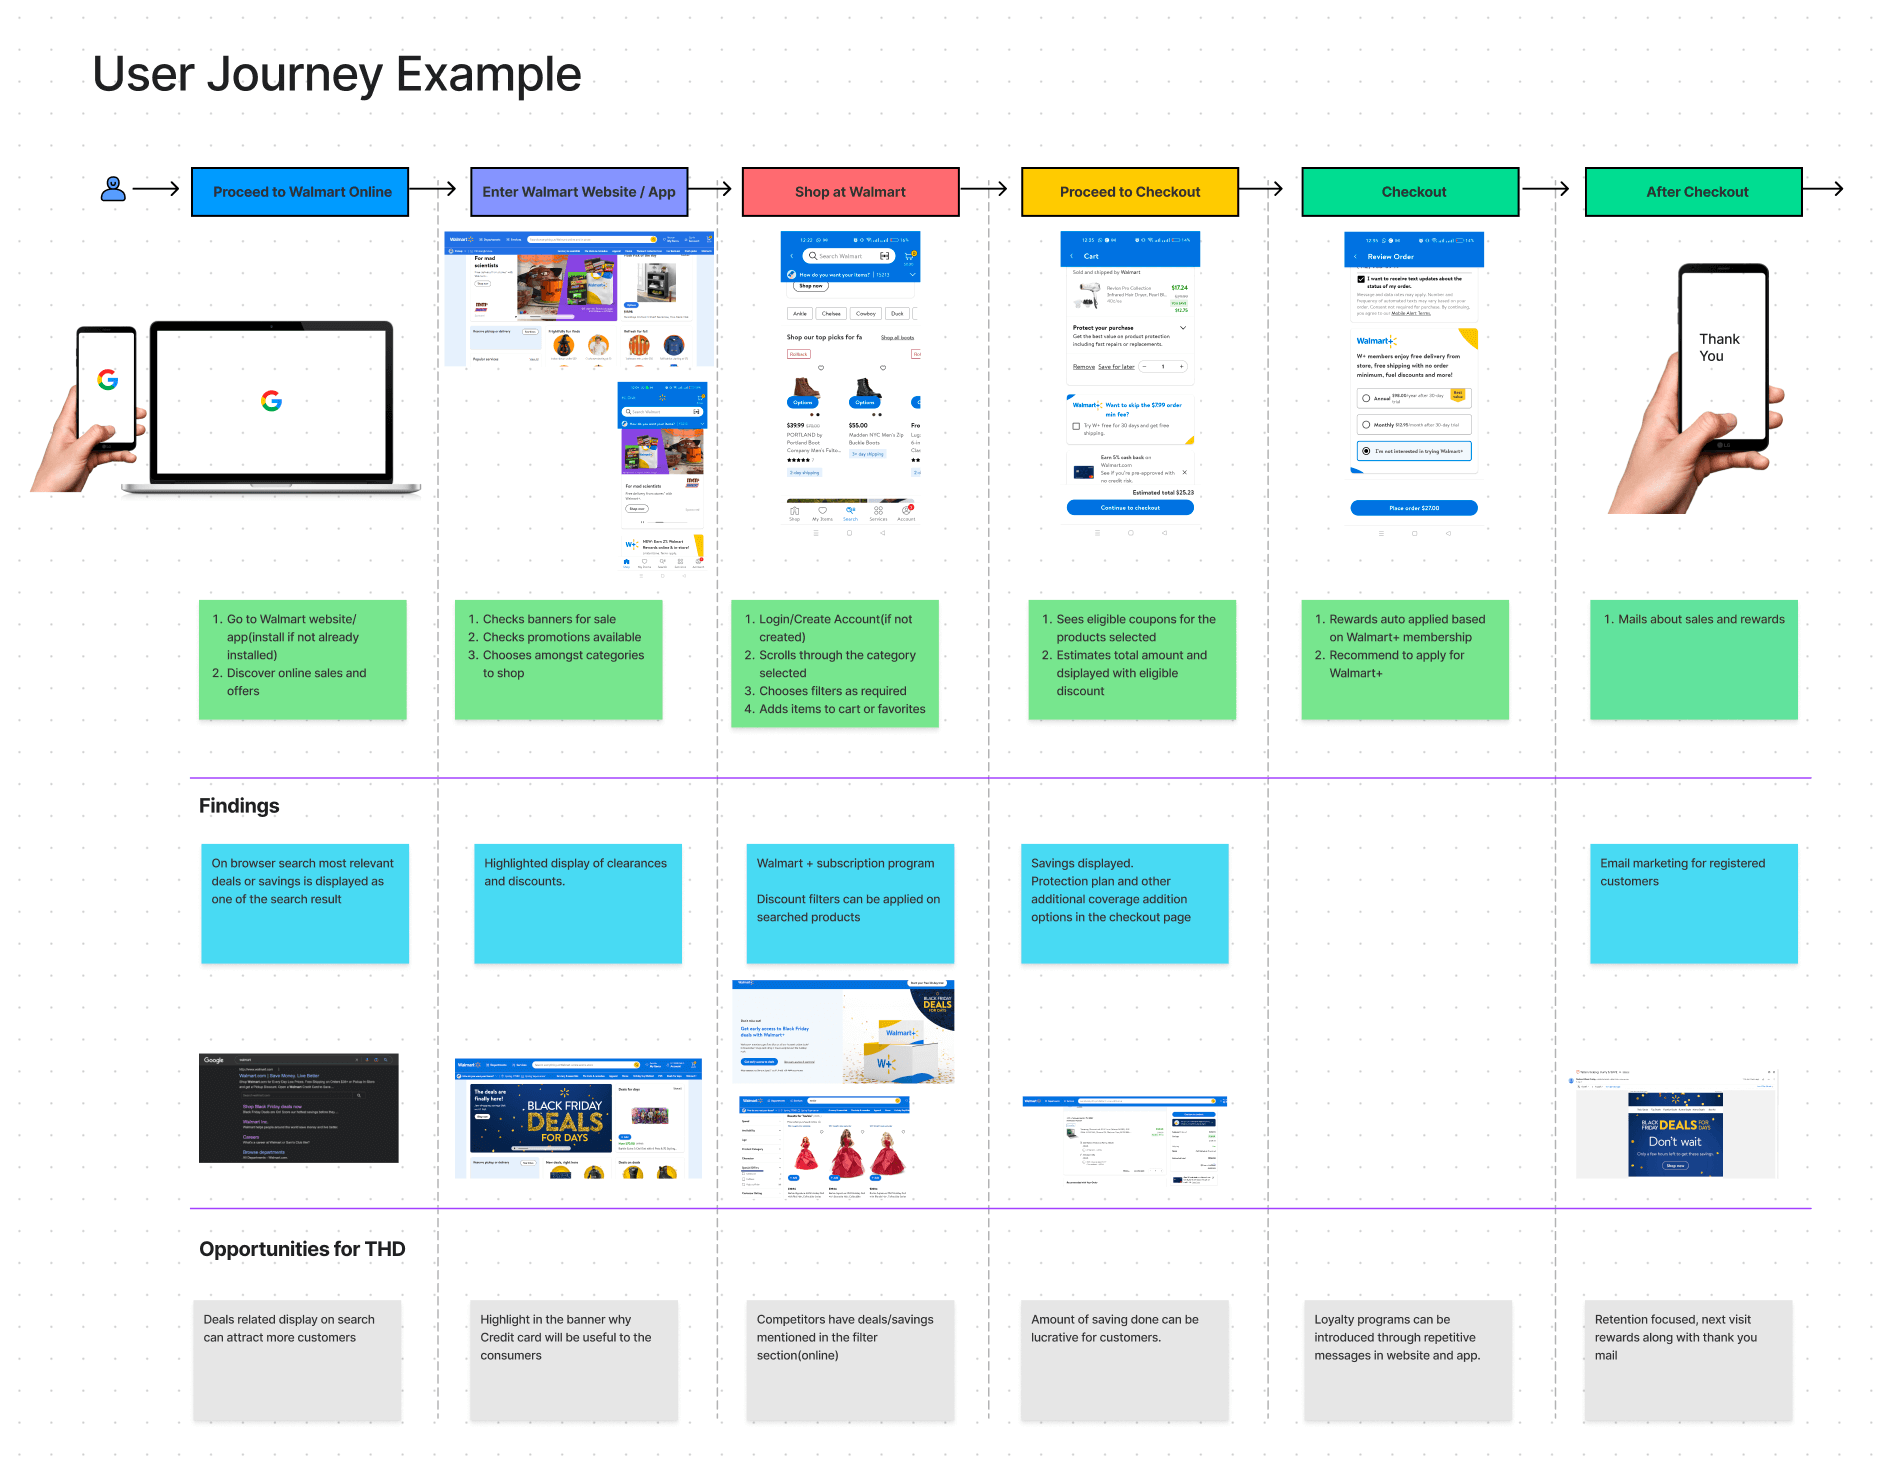The image size is (1884, 1468).
Task: Tap barcode icon in Enter Walmart App search bar
Action: (x=696, y=411)
